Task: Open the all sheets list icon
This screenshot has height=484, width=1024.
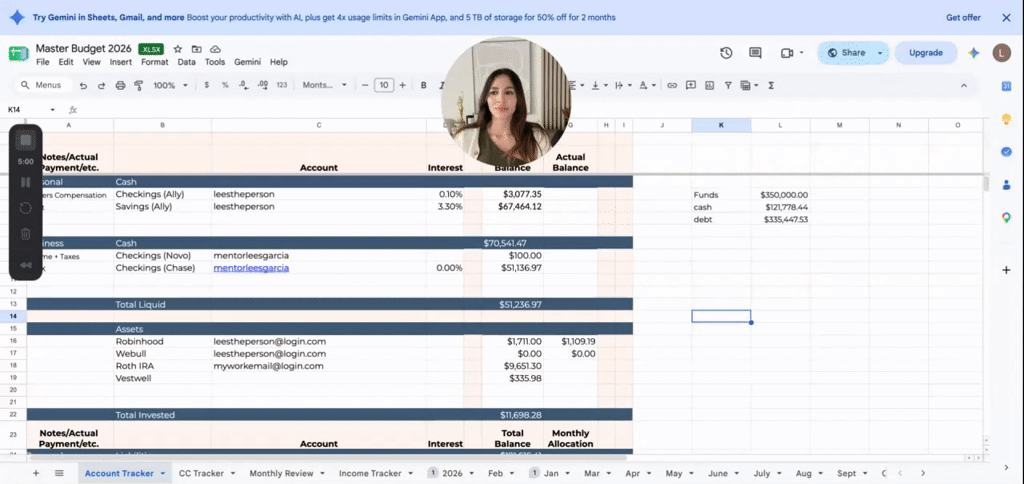Action: click(x=59, y=473)
